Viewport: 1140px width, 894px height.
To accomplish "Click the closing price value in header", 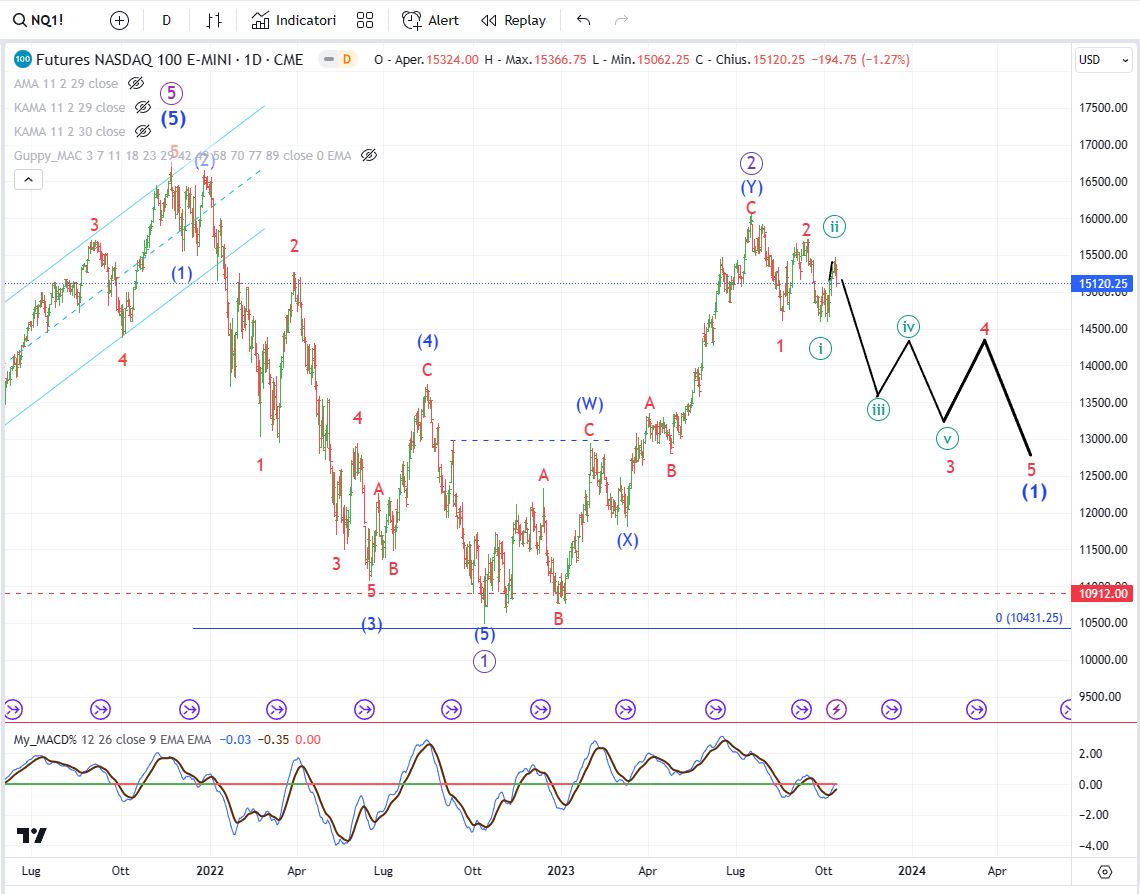I will tap(779, 60).
